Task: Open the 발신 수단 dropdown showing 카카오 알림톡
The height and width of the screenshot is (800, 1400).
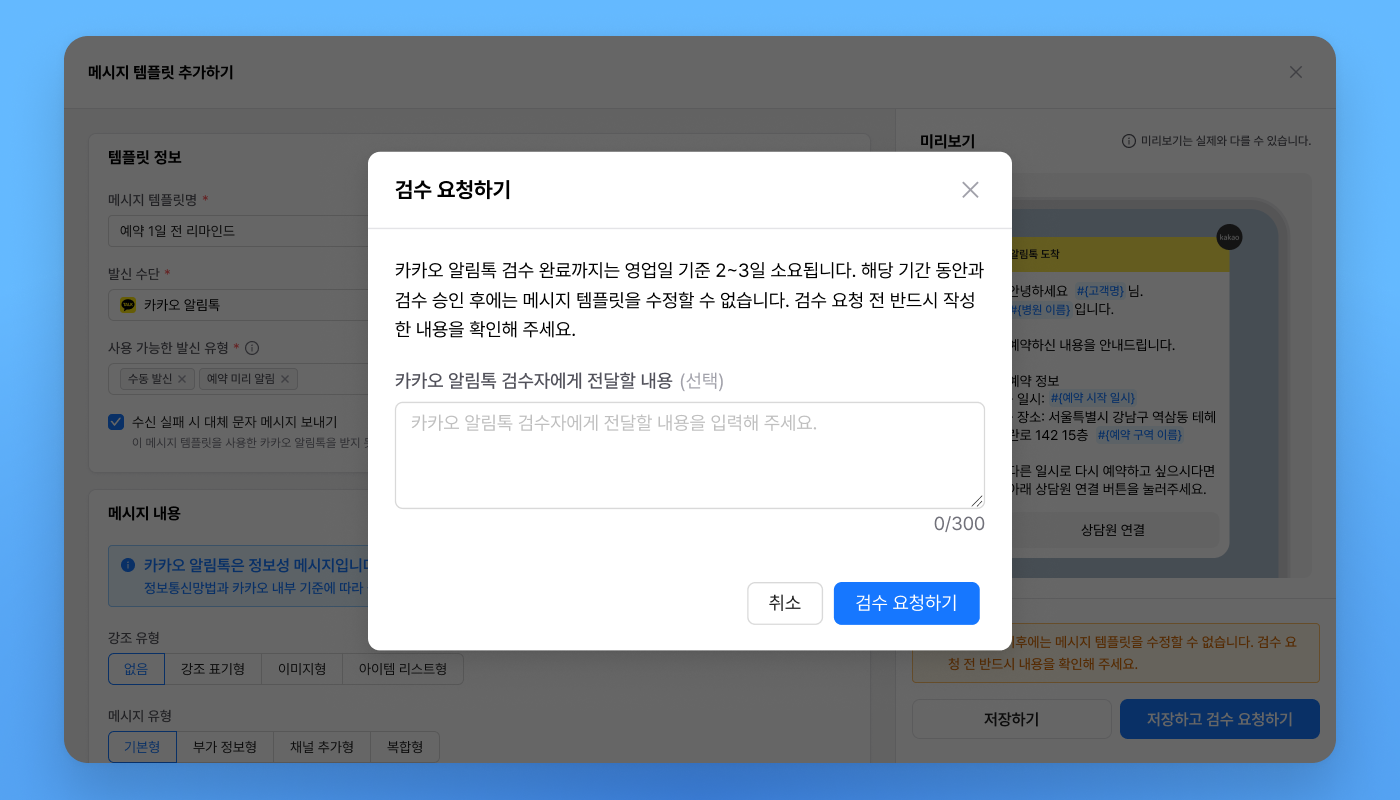Action: 238,305
